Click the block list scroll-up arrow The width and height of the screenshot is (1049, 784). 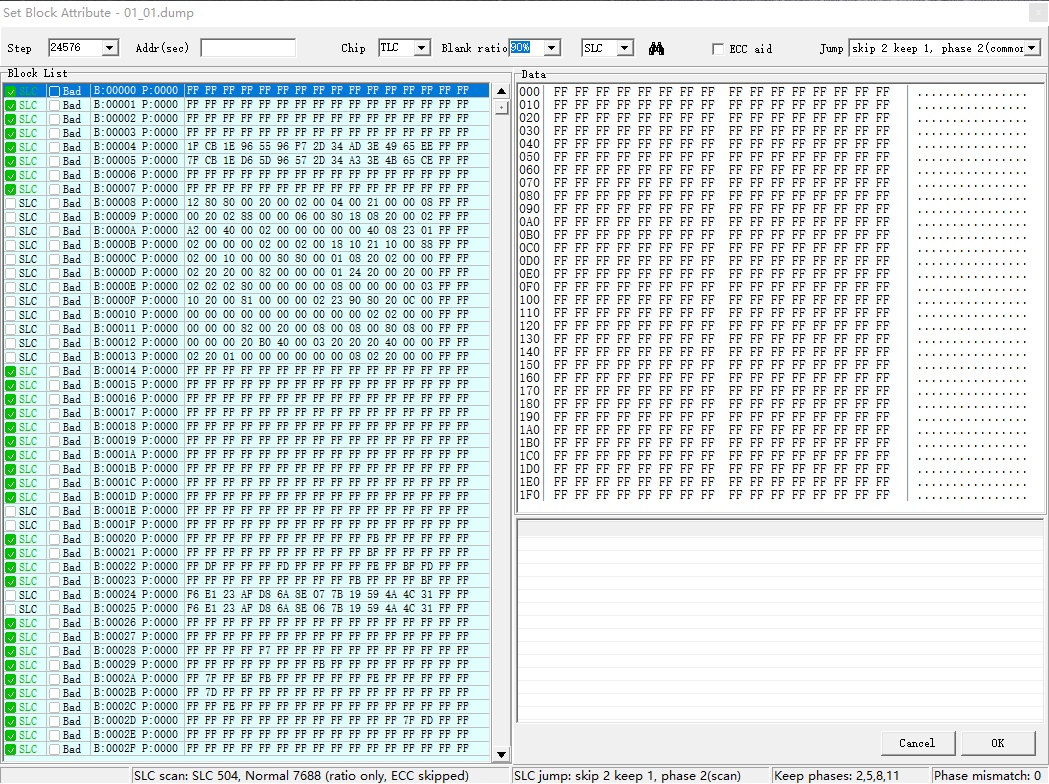pyautogui.click(x=501, y=91)
